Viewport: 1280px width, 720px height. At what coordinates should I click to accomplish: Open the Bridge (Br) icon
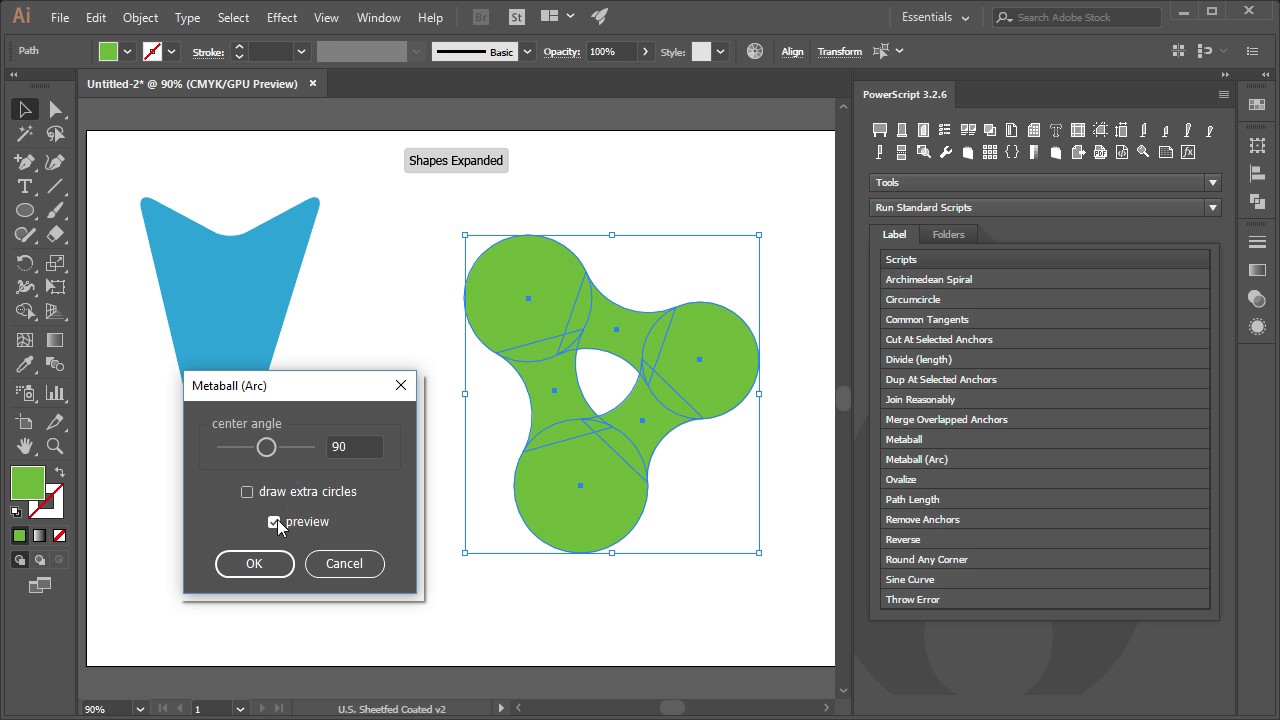pos(481,17)
